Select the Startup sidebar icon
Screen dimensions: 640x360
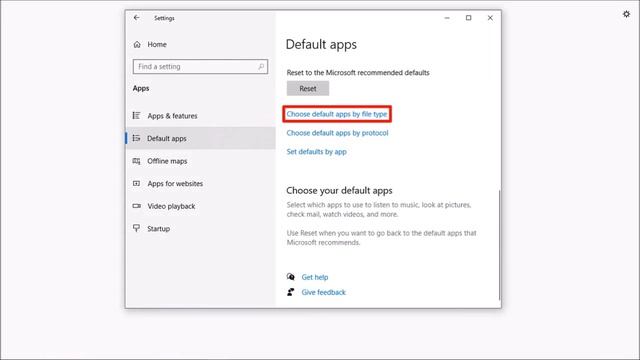(x=136, y=228)
